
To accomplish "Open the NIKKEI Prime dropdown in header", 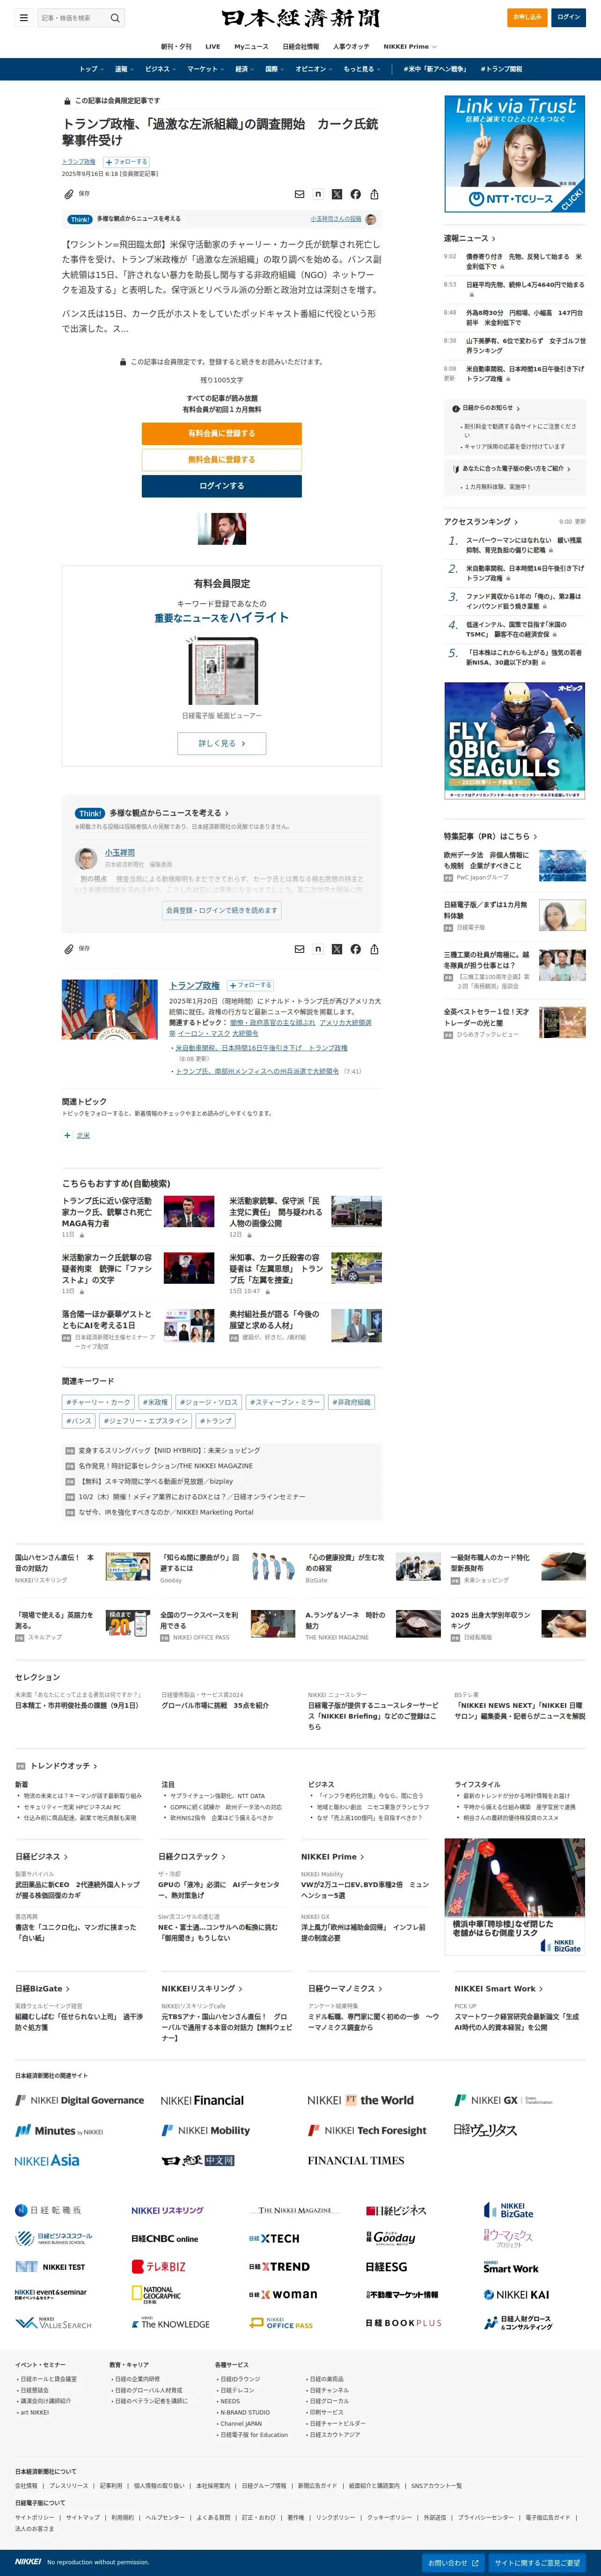I will pos(410,46).
